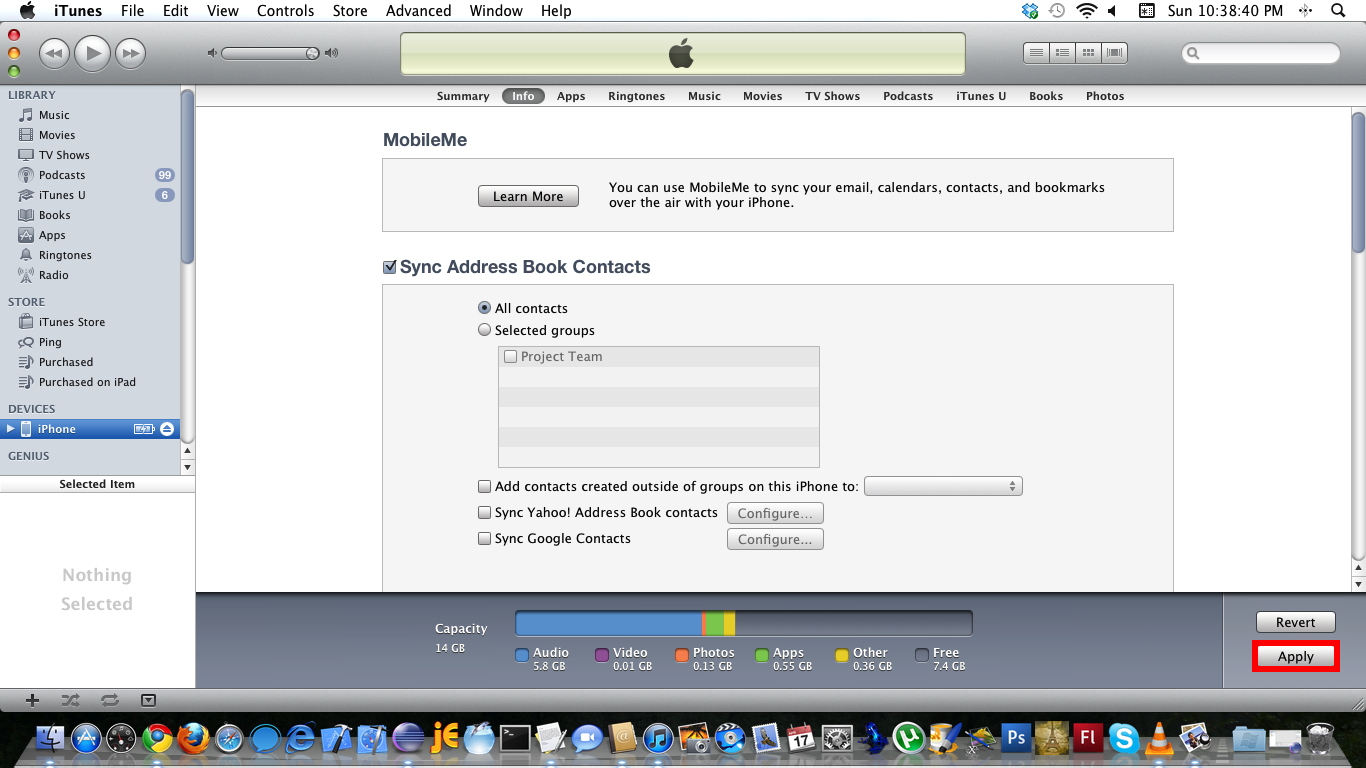Skip to next track button
Image resolution: width=1366 pixels, height=768 pixels.
(x=130, y=53)
